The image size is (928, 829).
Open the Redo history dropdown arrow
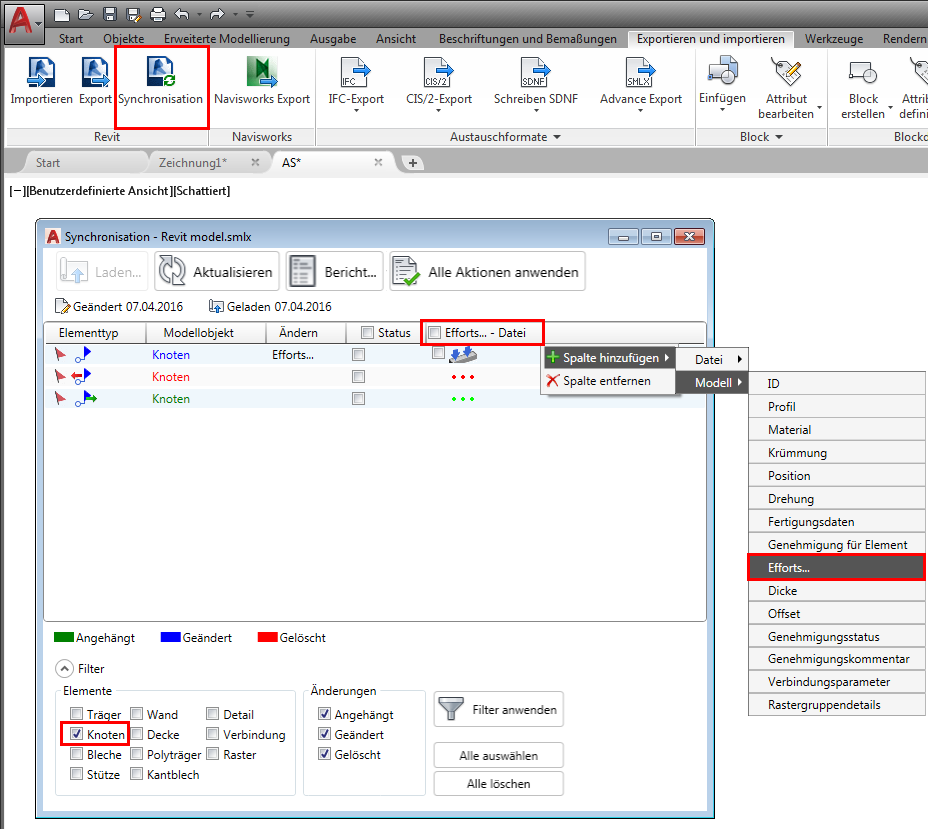235,14
